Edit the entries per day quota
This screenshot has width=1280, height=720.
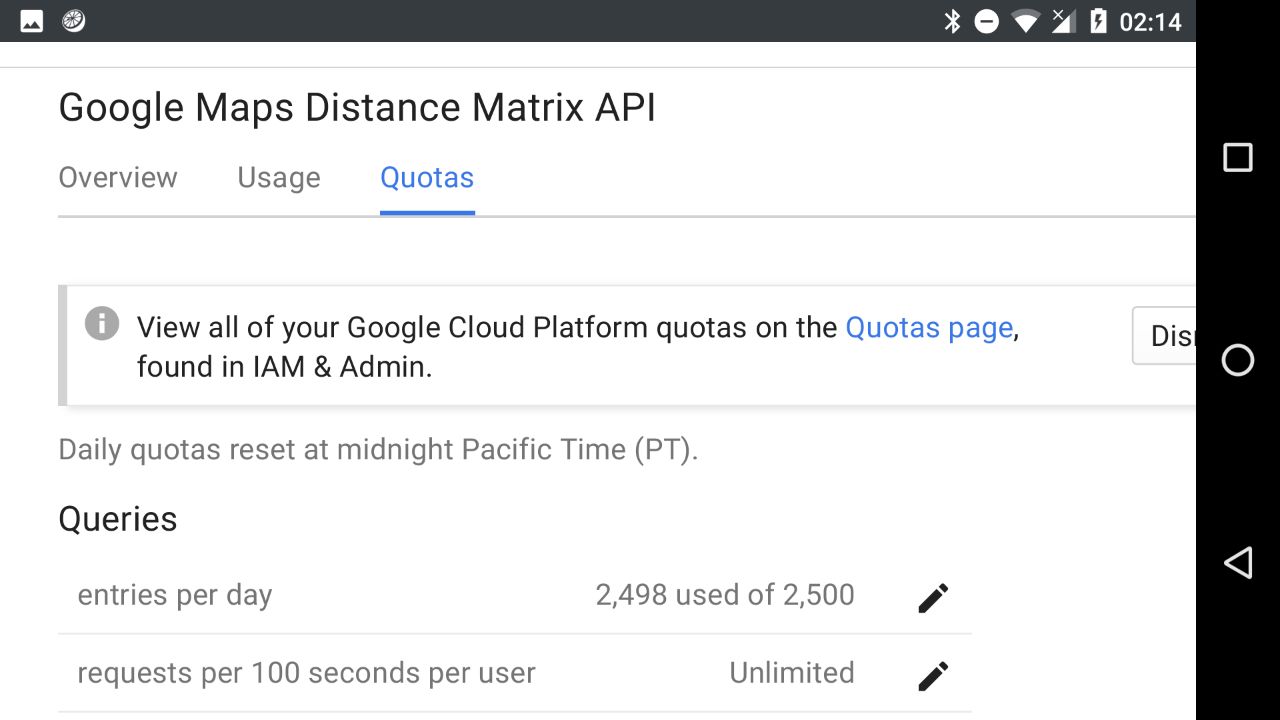coord(932,597)
